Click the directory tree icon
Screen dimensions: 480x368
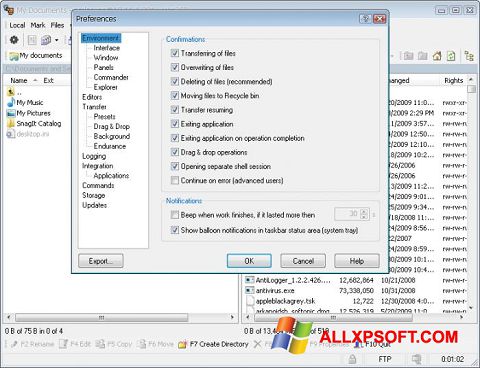pyautogui.click(x=469, y=56)
